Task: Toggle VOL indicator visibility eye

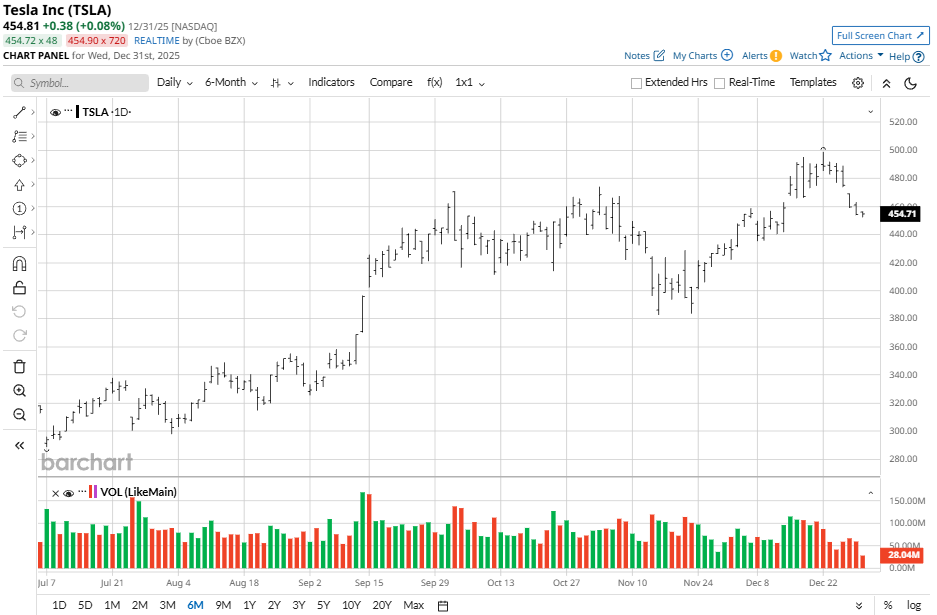Action: 68,493
